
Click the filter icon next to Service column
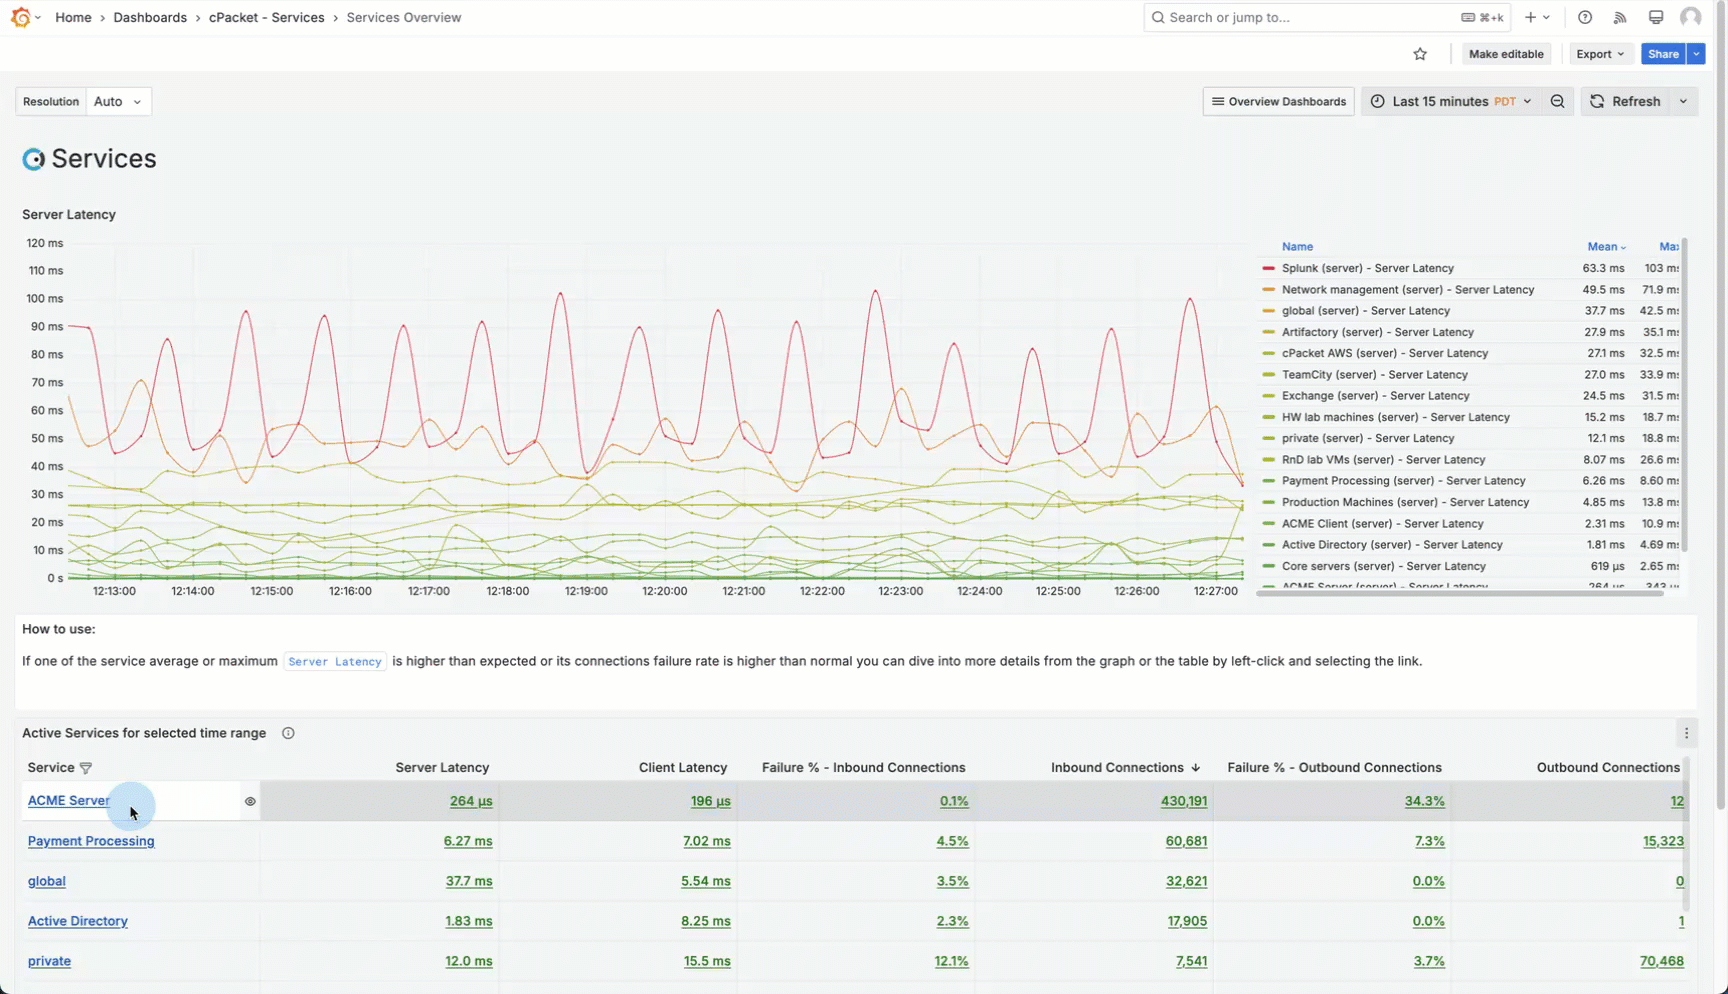point(86,768)
